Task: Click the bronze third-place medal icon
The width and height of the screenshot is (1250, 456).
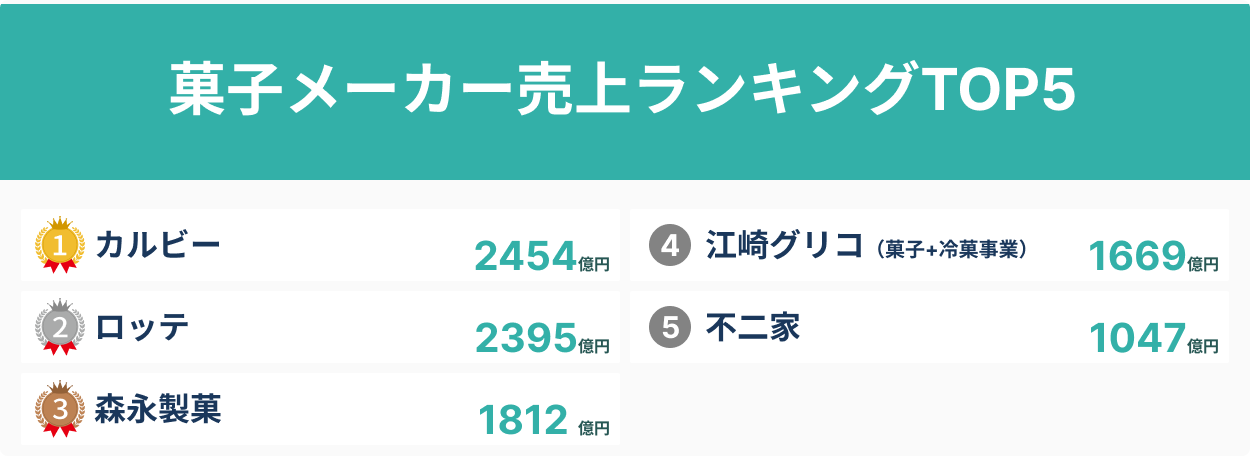Action: (59, 409)
